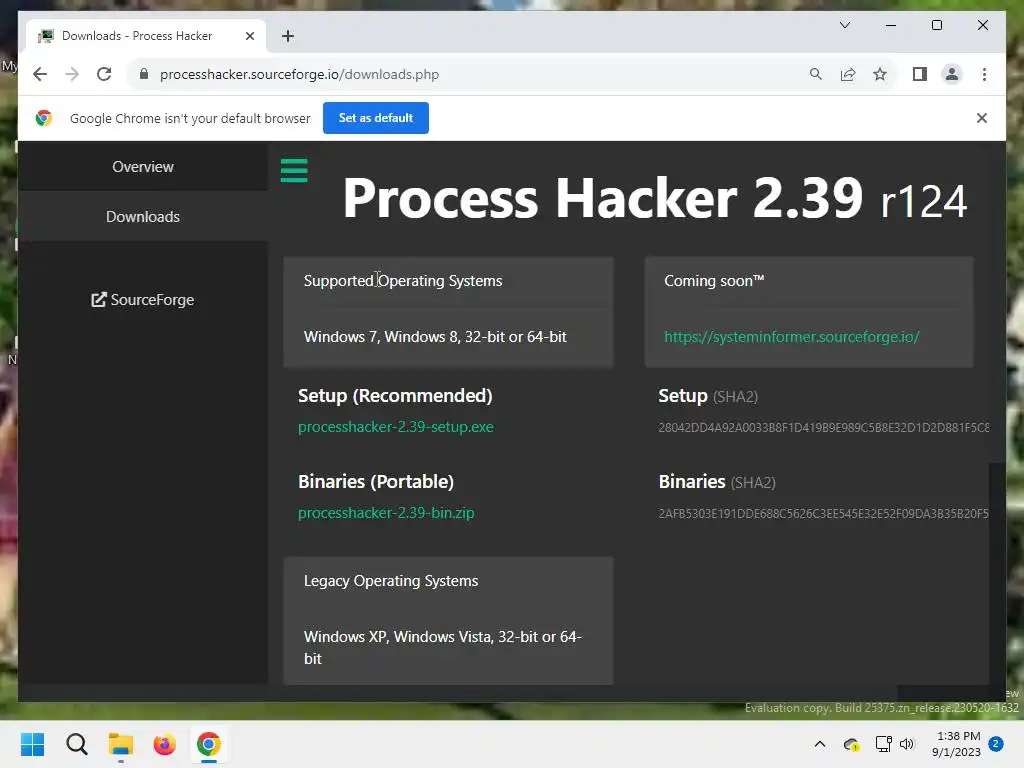
Task: Click the Chrome taskbar icon
Action: click(x=208, y=744)
